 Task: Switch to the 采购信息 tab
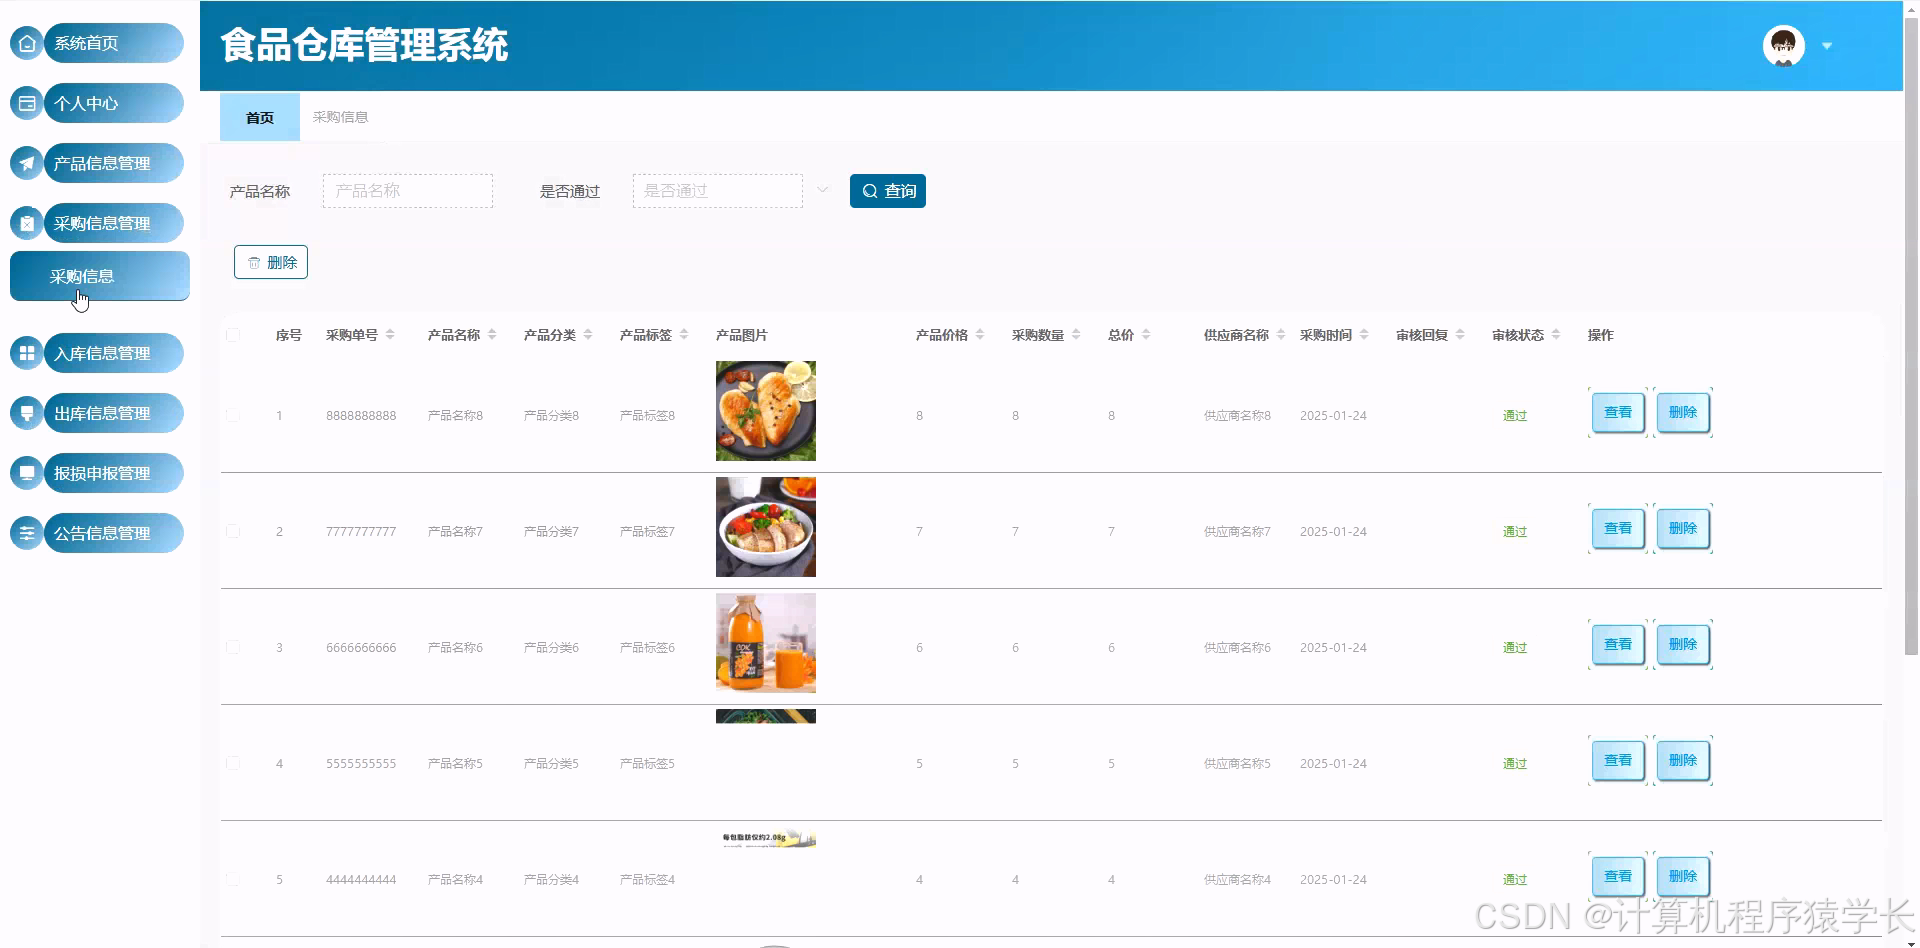point(340,117)
